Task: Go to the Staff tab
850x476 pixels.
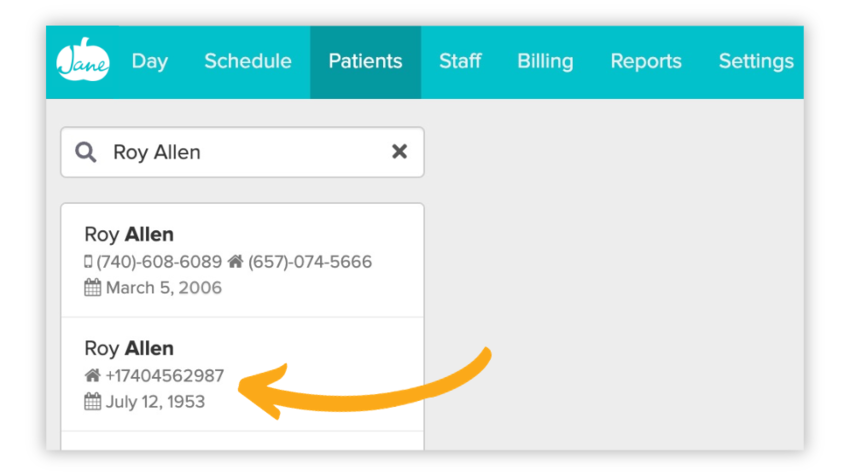Action: 460,62
